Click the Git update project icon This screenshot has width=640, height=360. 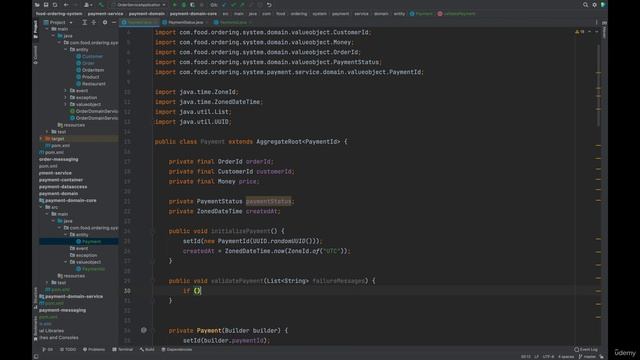[224, 5]
